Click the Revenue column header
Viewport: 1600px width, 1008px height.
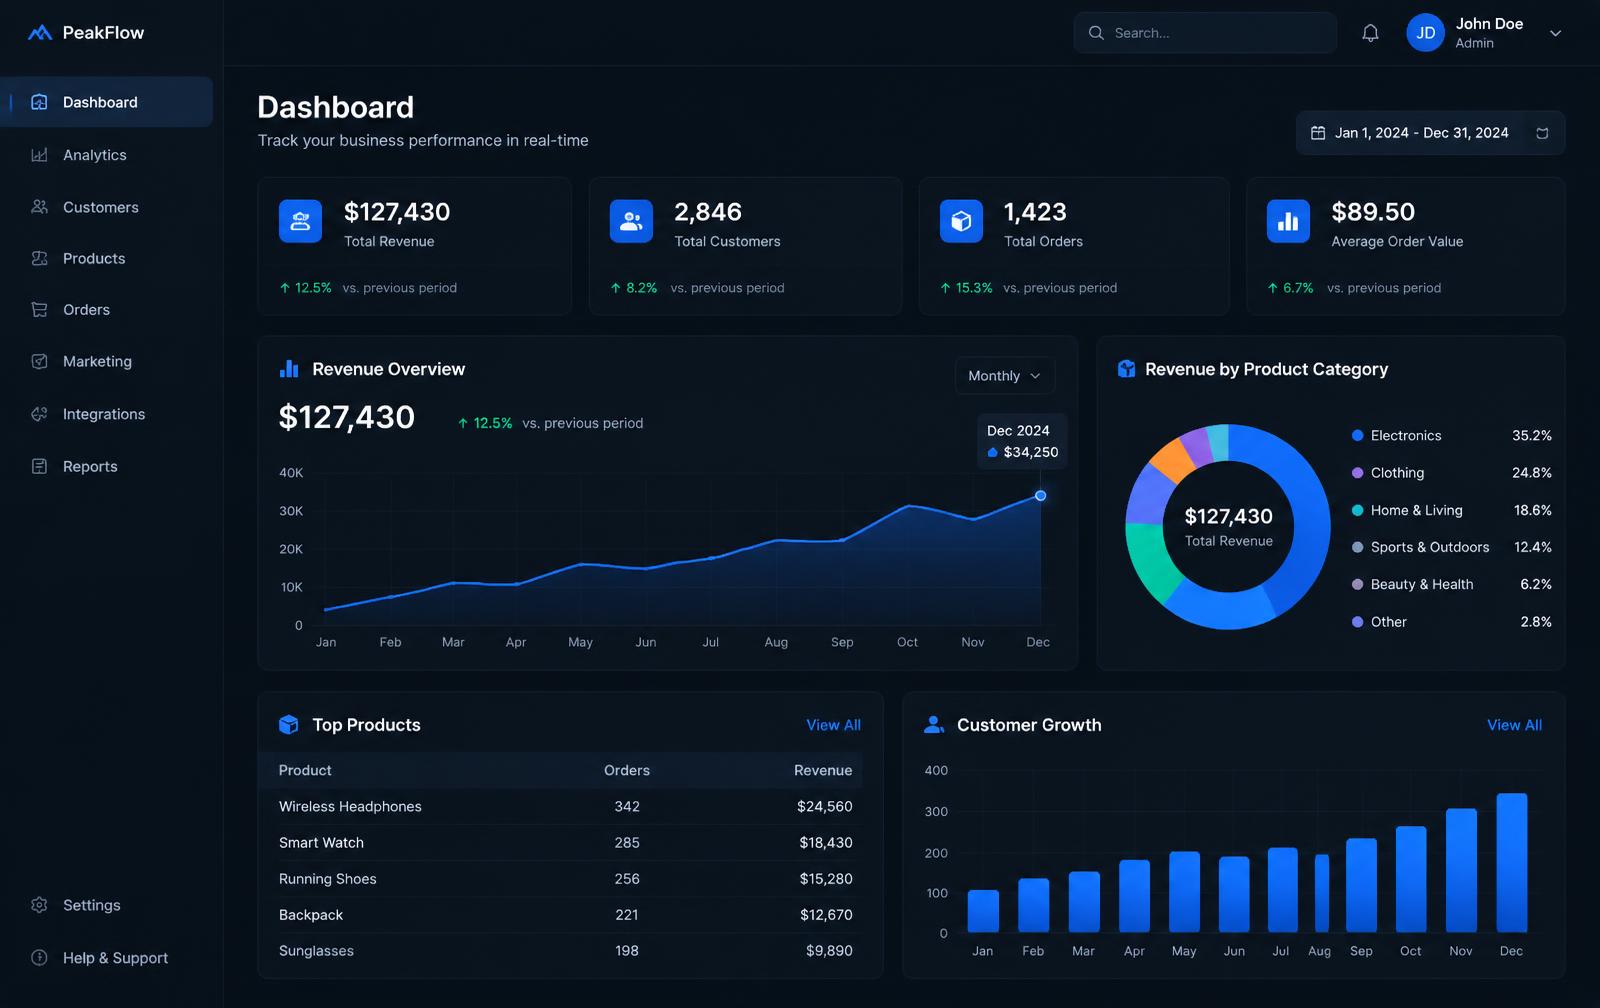click(823, 770)
